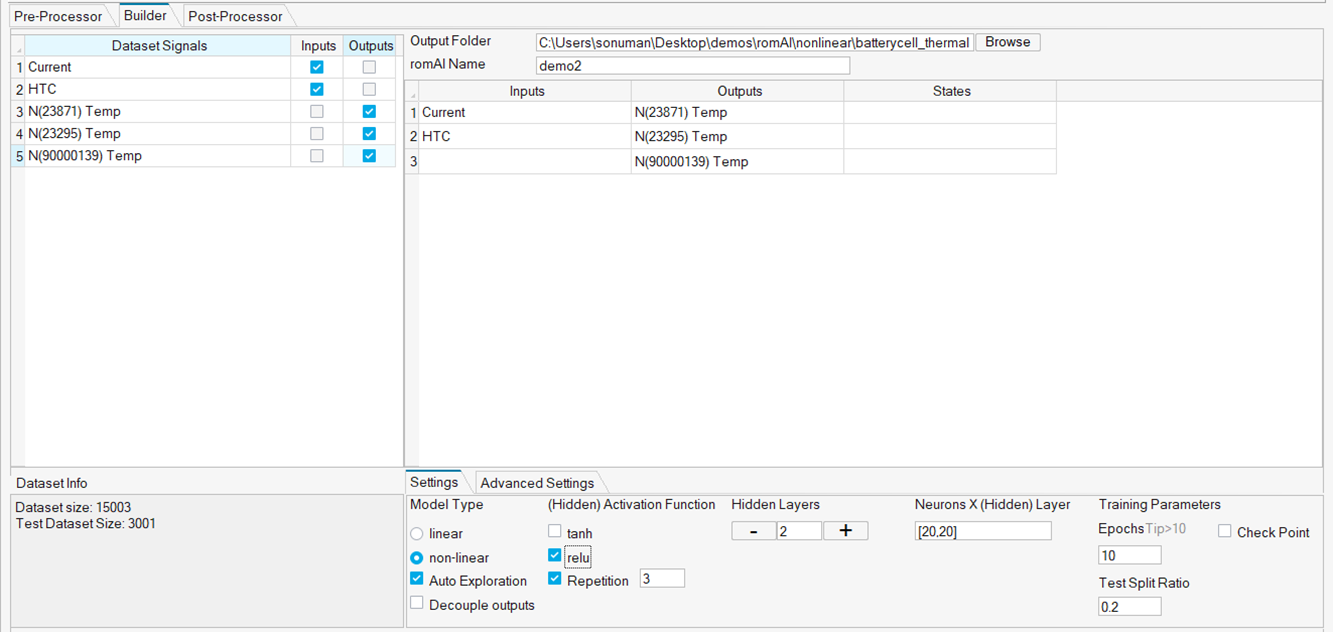This screenshot has height=632, width=1333.
Task: Open the Settings tab
Action: click(434, 482)
